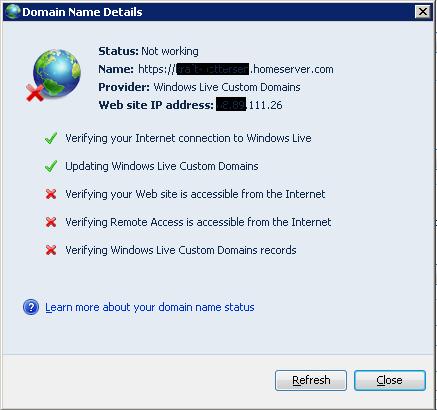Close the dialog with title bar X

click(423, 12)
